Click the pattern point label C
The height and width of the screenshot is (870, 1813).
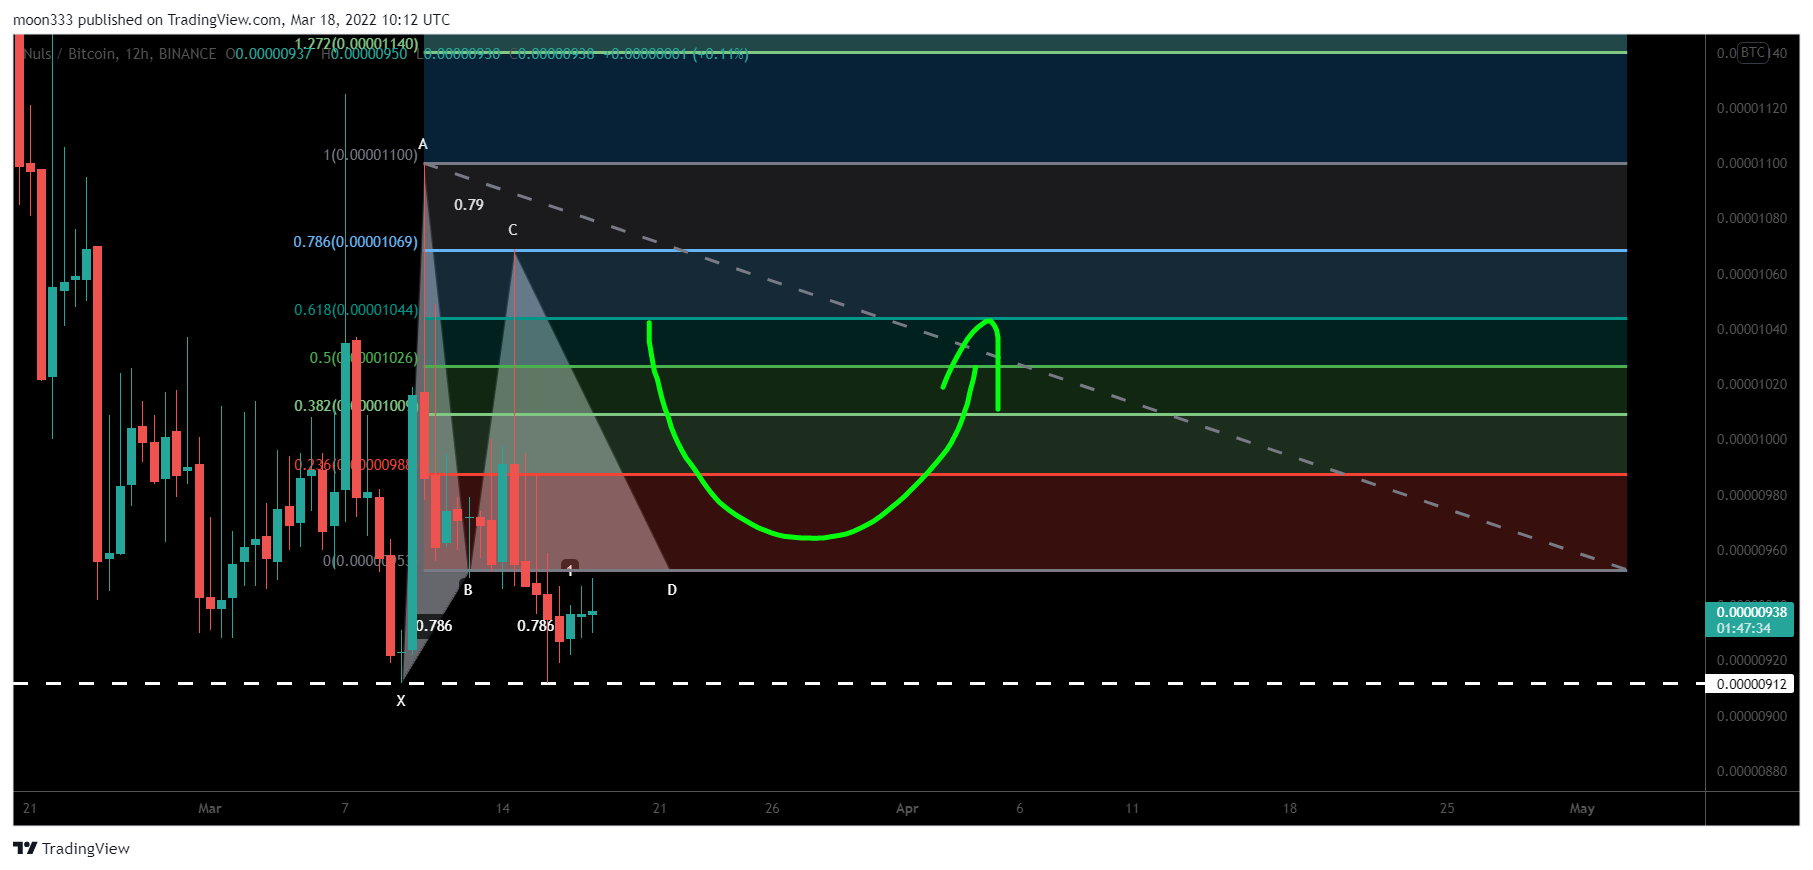(513, 230)
